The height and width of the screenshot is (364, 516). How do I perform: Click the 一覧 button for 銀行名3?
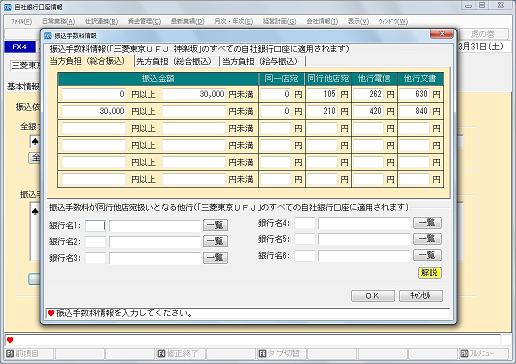[215, 257]
